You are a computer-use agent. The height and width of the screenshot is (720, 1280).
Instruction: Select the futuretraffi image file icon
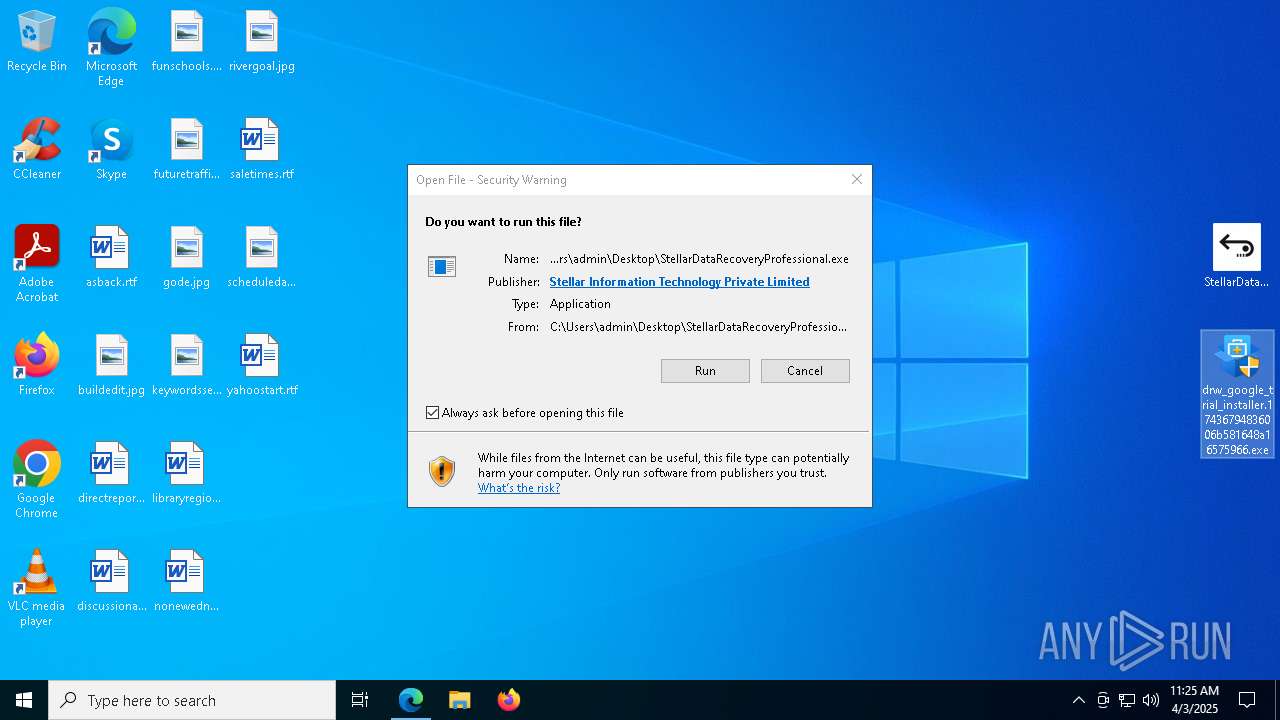(186, 150)
